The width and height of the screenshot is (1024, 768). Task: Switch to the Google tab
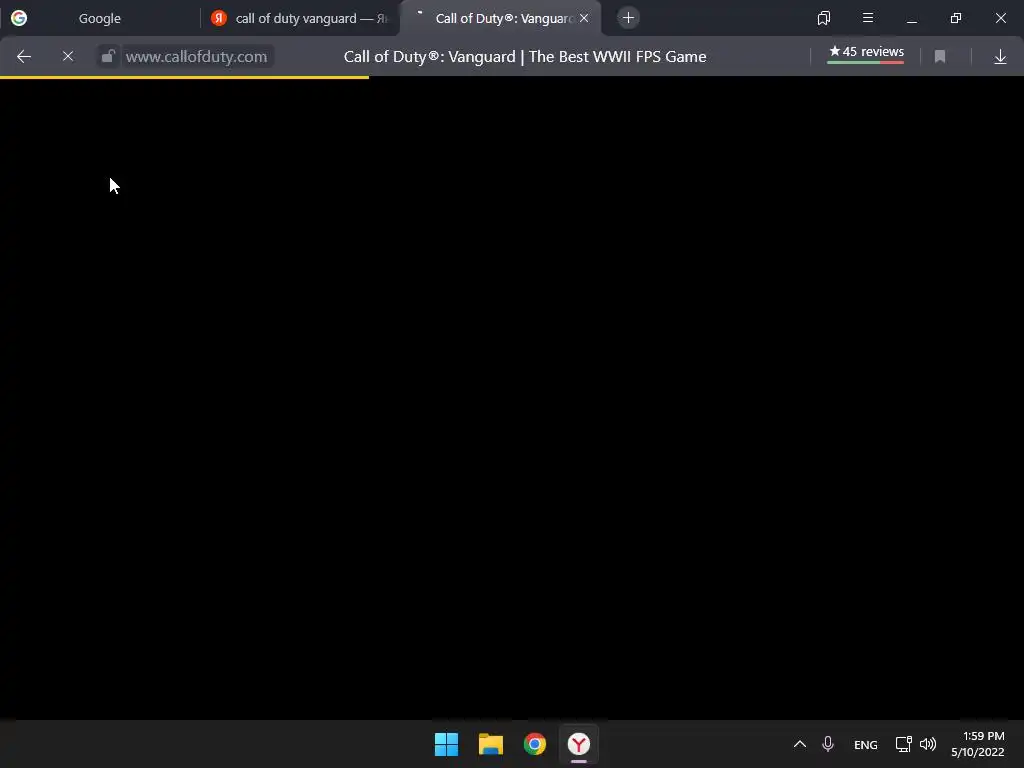[99, 18]
